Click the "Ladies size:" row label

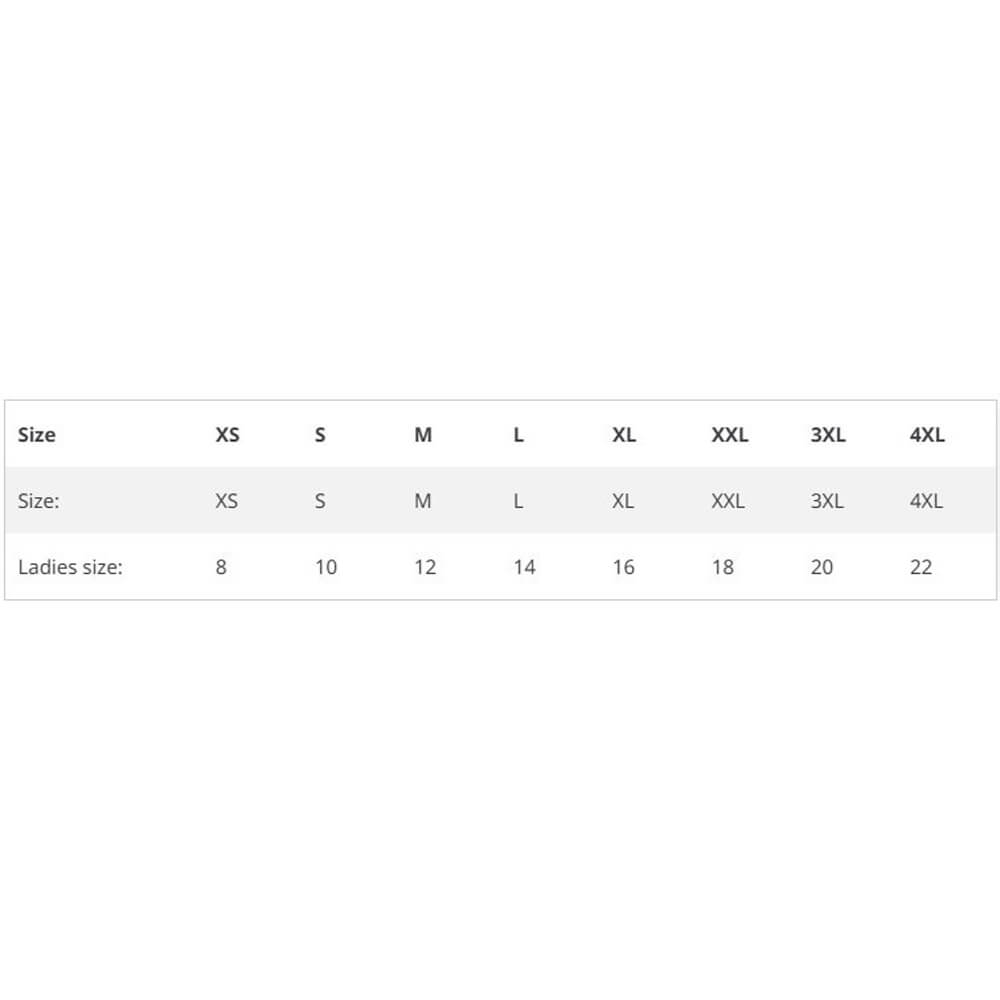click(70, 567)
